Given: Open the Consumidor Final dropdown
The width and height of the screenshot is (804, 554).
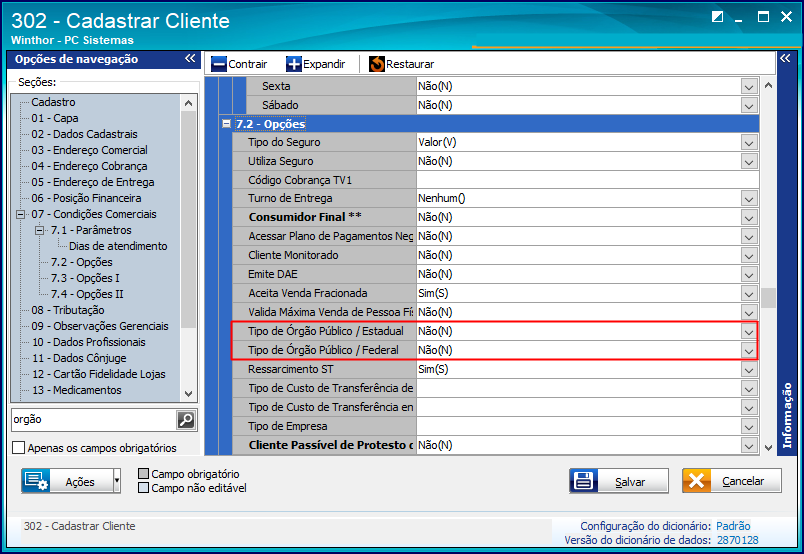Looking at the screenshot, I should [x=749, y=217].
